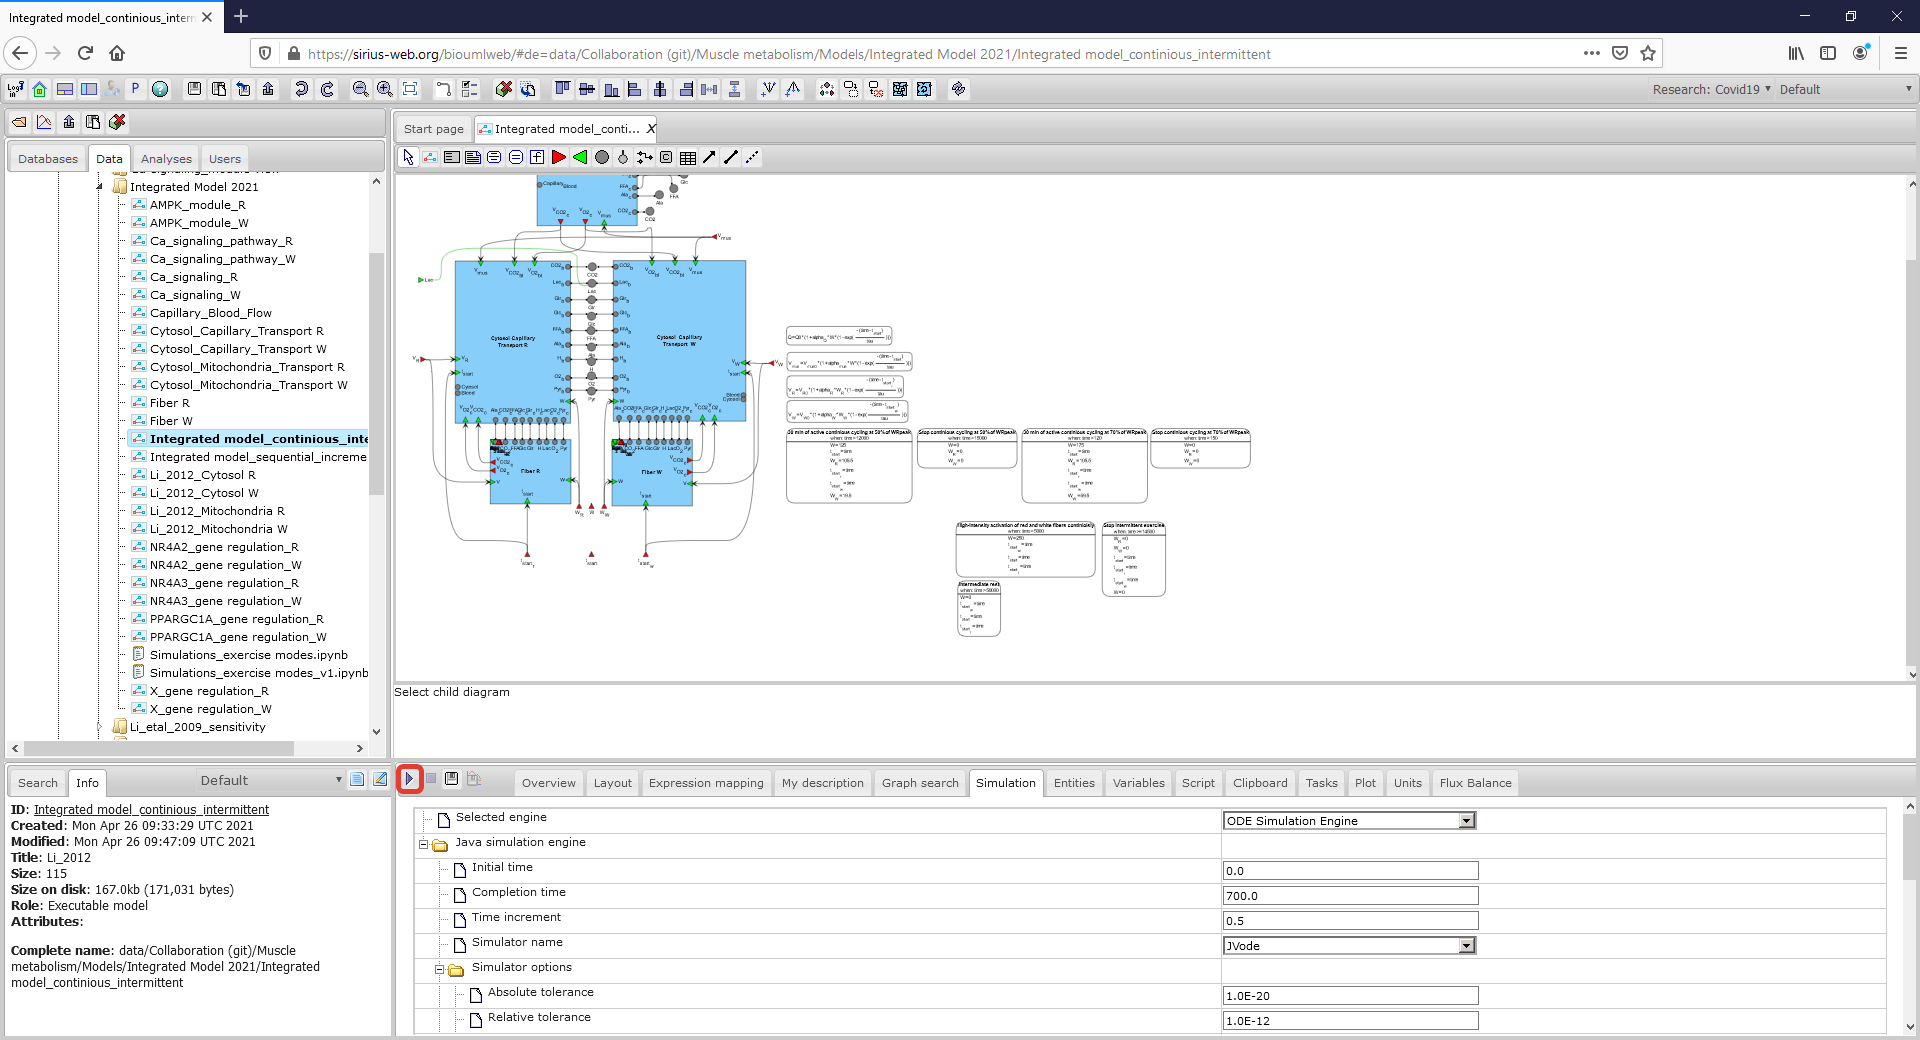Zoom out the diagram with minus magnifier
This screenshot has width=1920, height=1040.
[360, 89]
